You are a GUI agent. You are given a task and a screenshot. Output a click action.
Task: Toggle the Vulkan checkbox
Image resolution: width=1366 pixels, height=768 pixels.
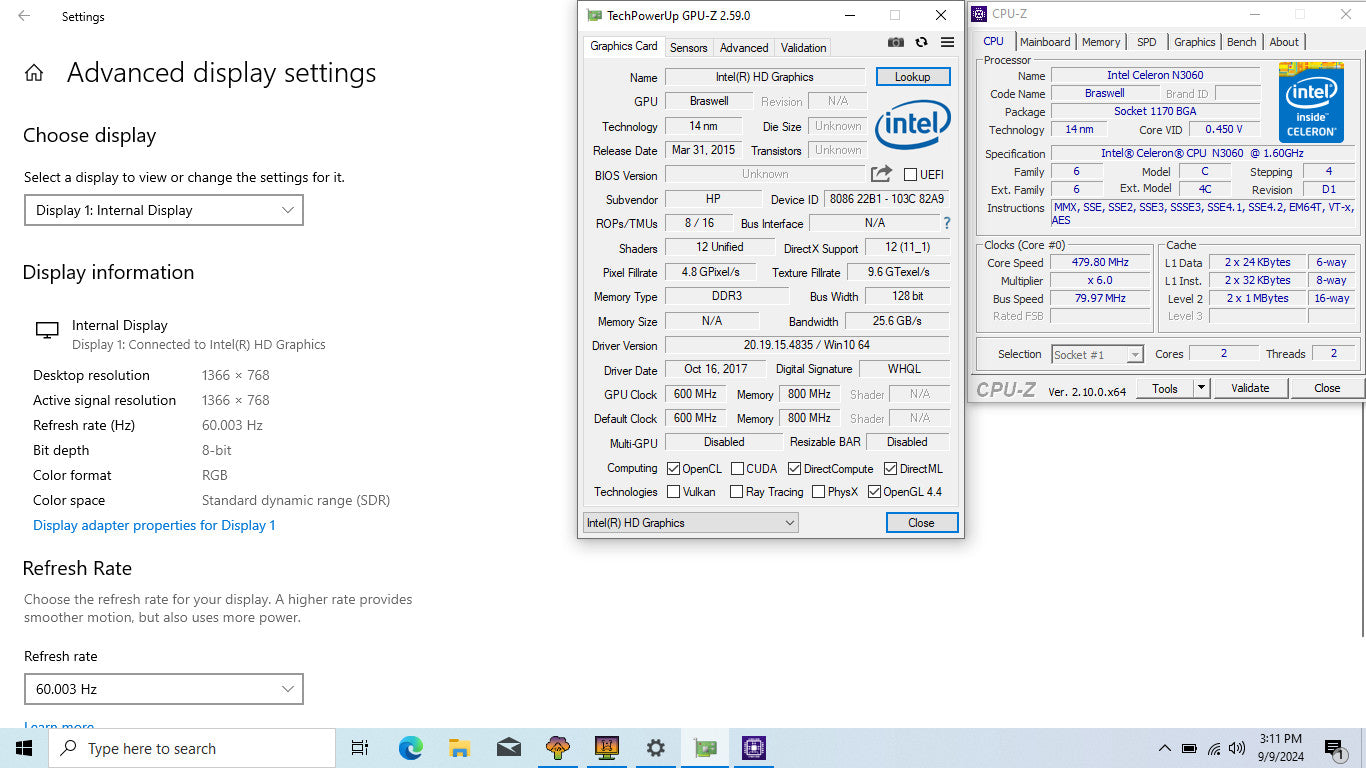(673, 492)
